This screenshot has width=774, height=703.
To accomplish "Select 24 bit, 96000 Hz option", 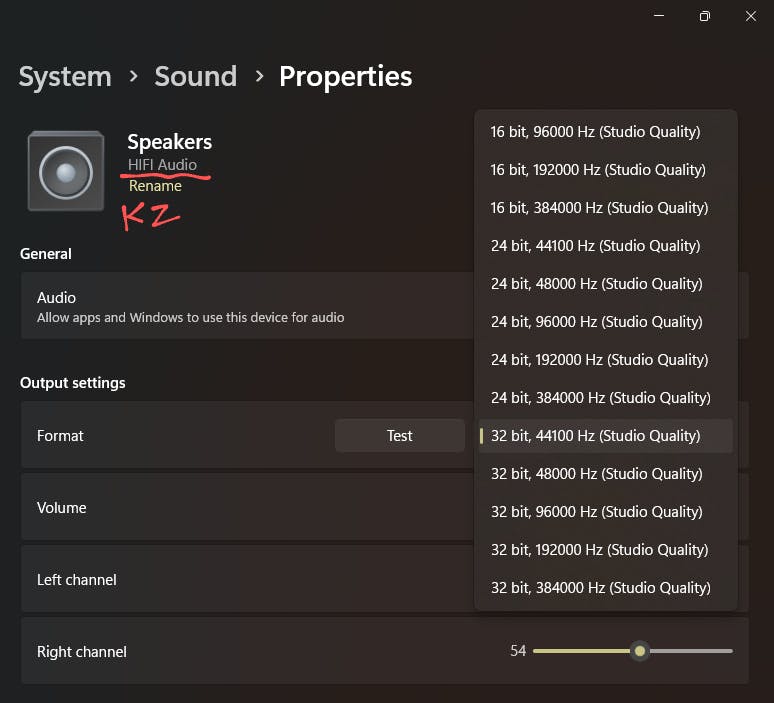I will (x=596, y=322).
